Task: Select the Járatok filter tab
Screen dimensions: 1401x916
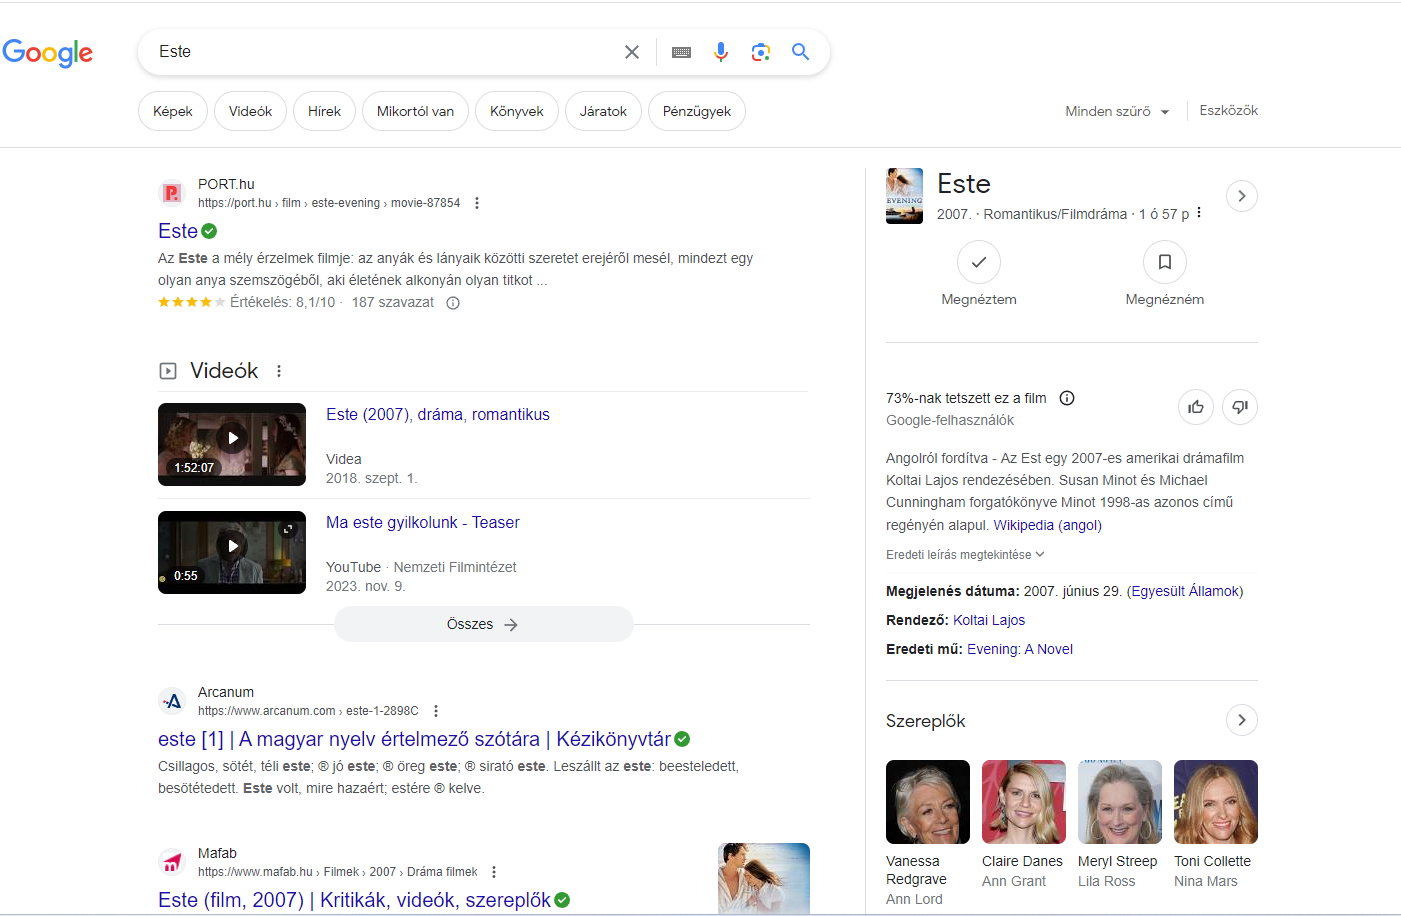Action: tap(603, 111)
